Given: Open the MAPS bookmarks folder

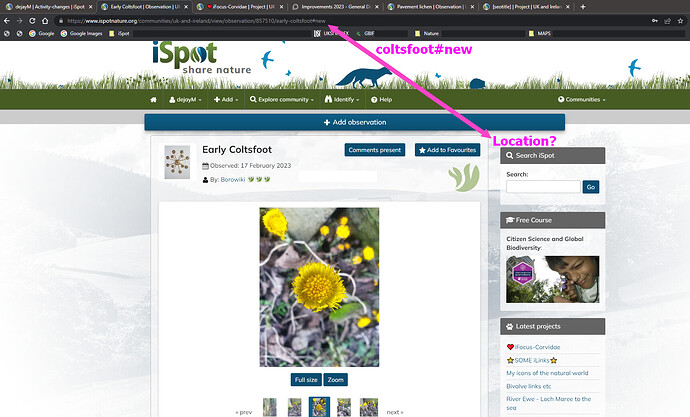Looking at the screenshot, I should 540,33.
